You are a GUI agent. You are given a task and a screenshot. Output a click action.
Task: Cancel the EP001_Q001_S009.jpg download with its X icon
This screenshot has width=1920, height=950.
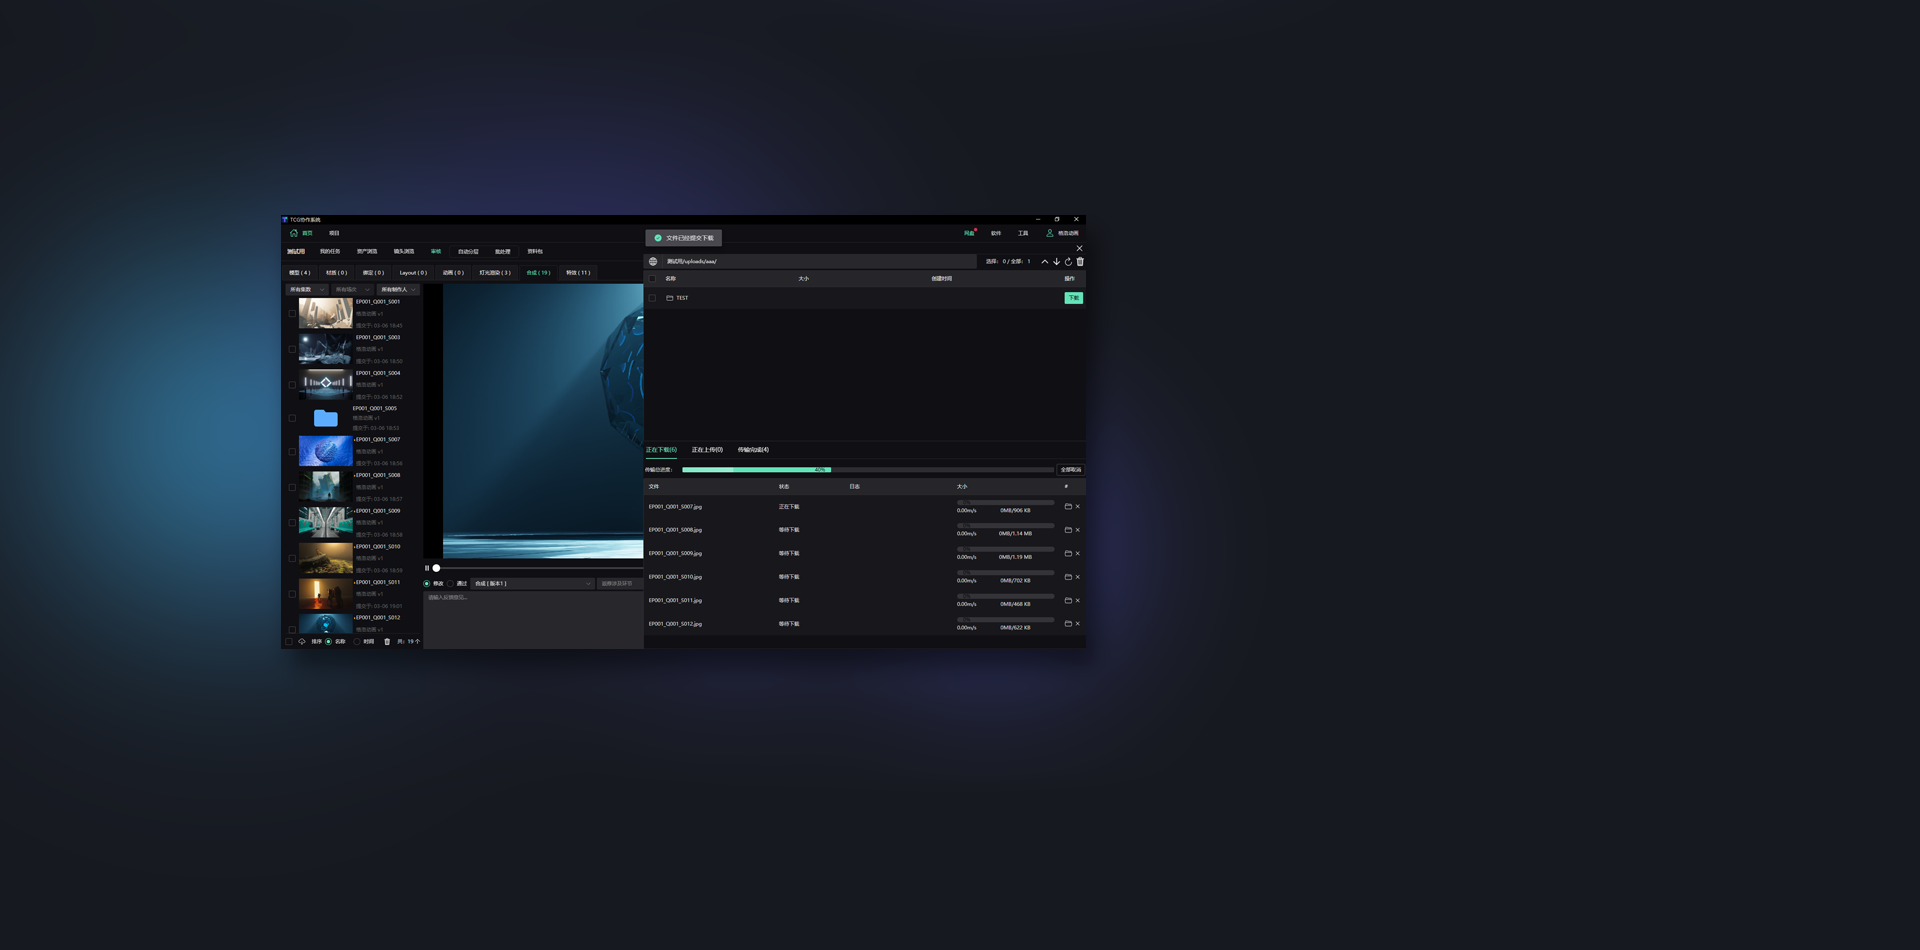coord(1077,554)
